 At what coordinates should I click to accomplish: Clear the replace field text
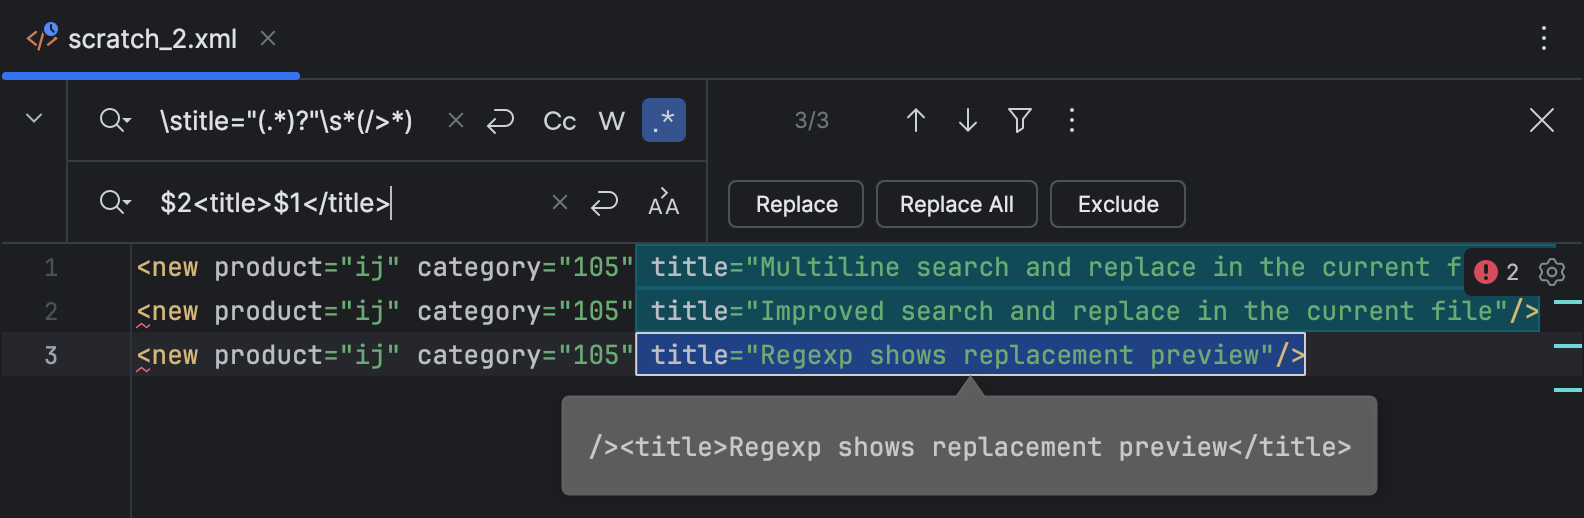pyautogui.click(x=560, y=203)
